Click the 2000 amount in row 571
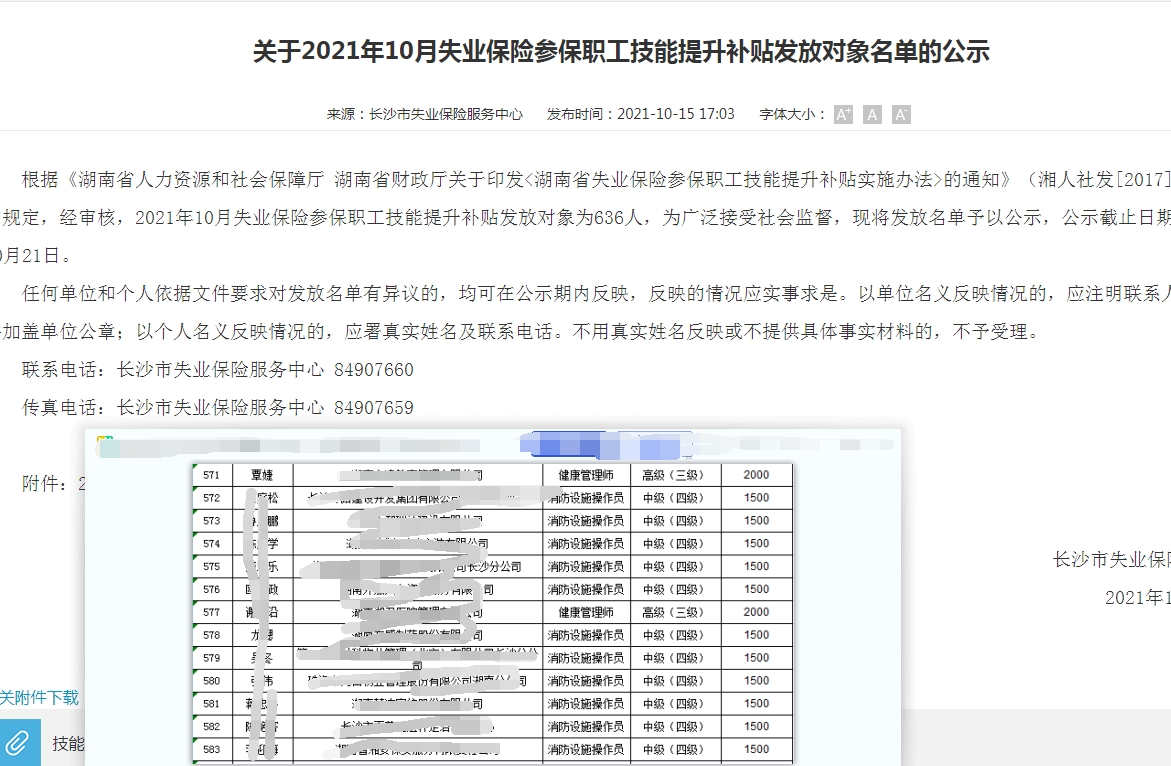 tap(756, 475)
